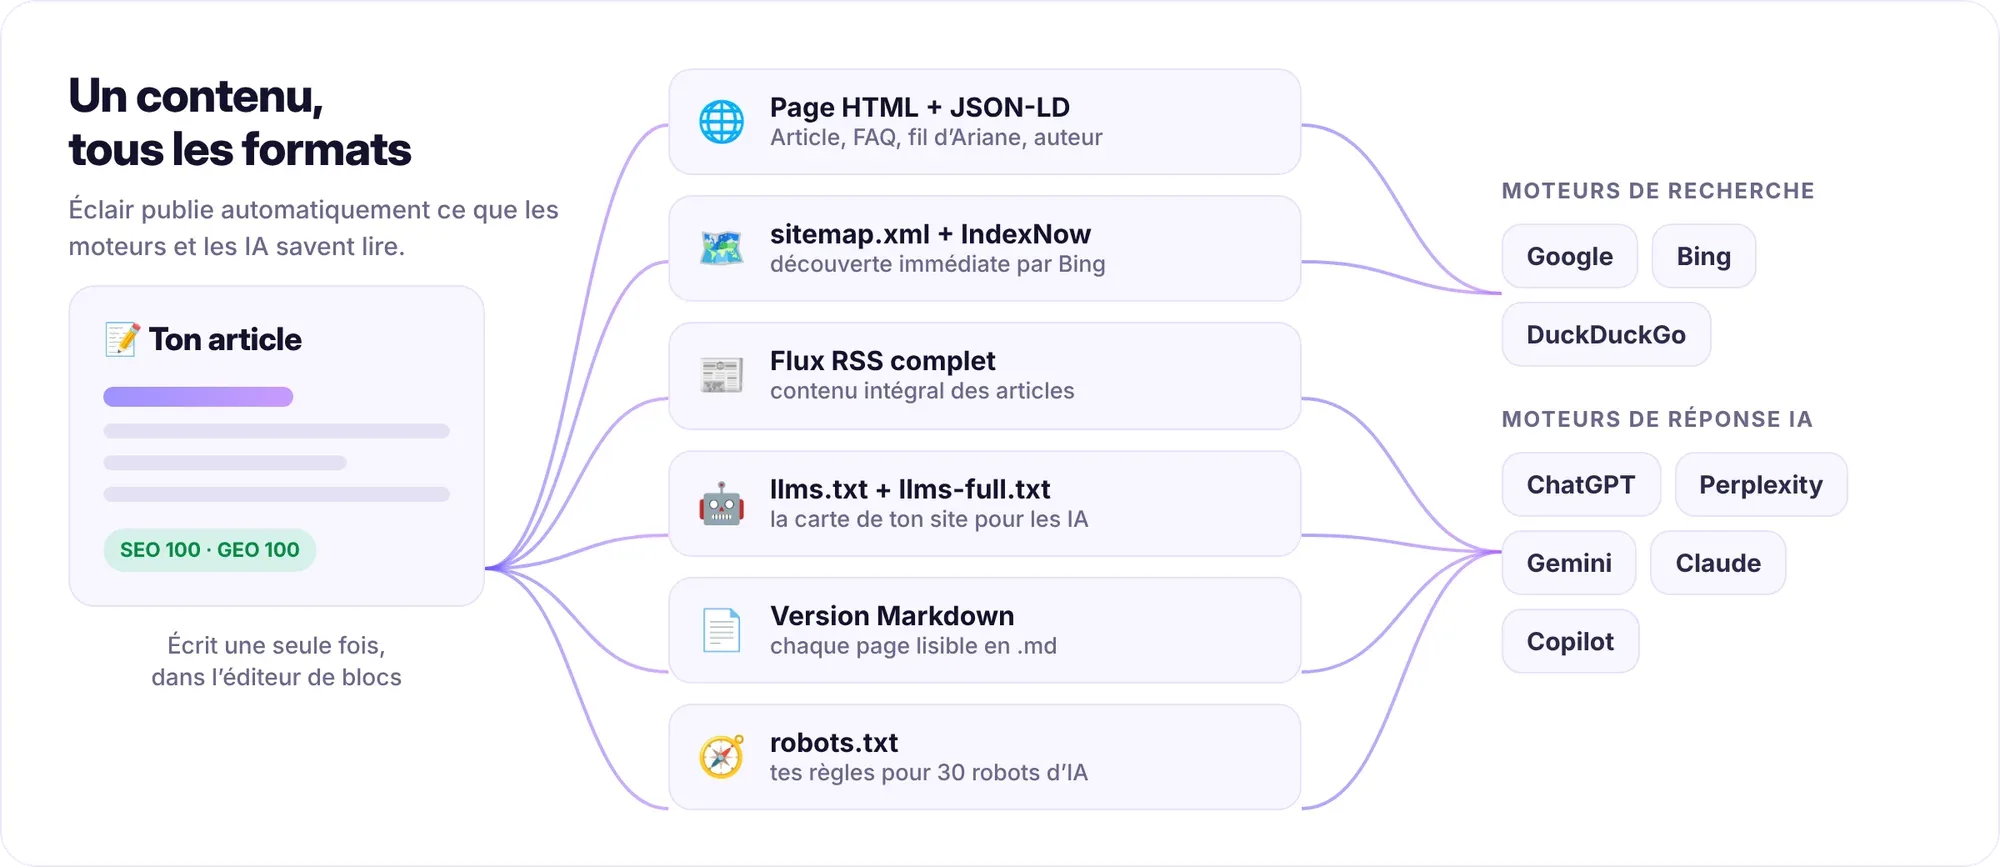Click the Flux RSS complet title
Viewport: 2000px width, 867px height.
(883, 360)
